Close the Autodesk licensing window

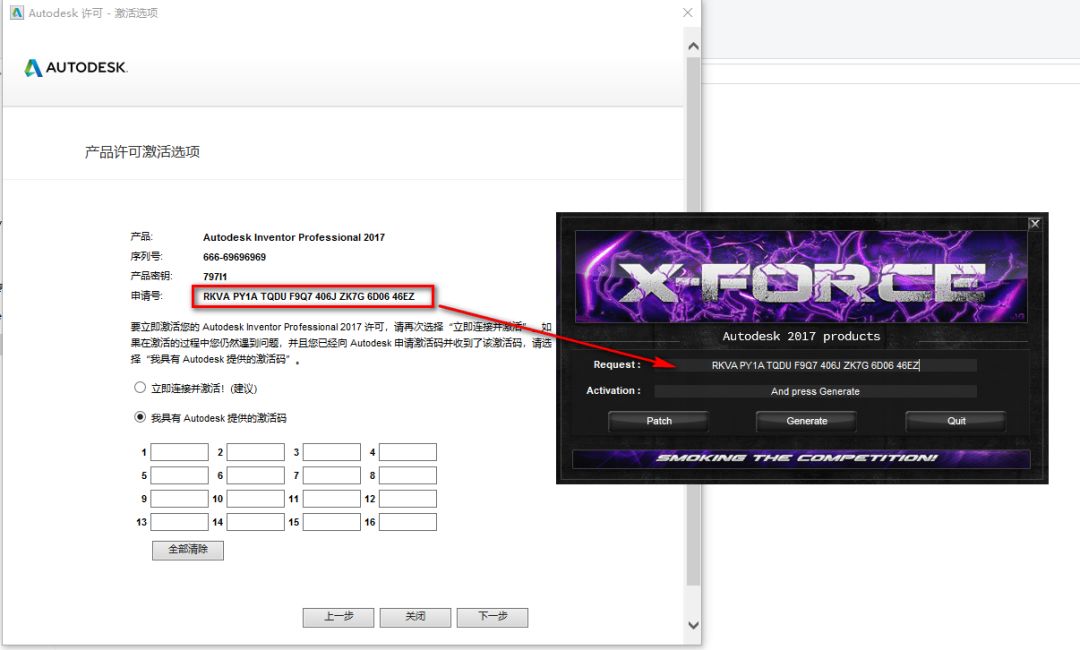[688, 13]
